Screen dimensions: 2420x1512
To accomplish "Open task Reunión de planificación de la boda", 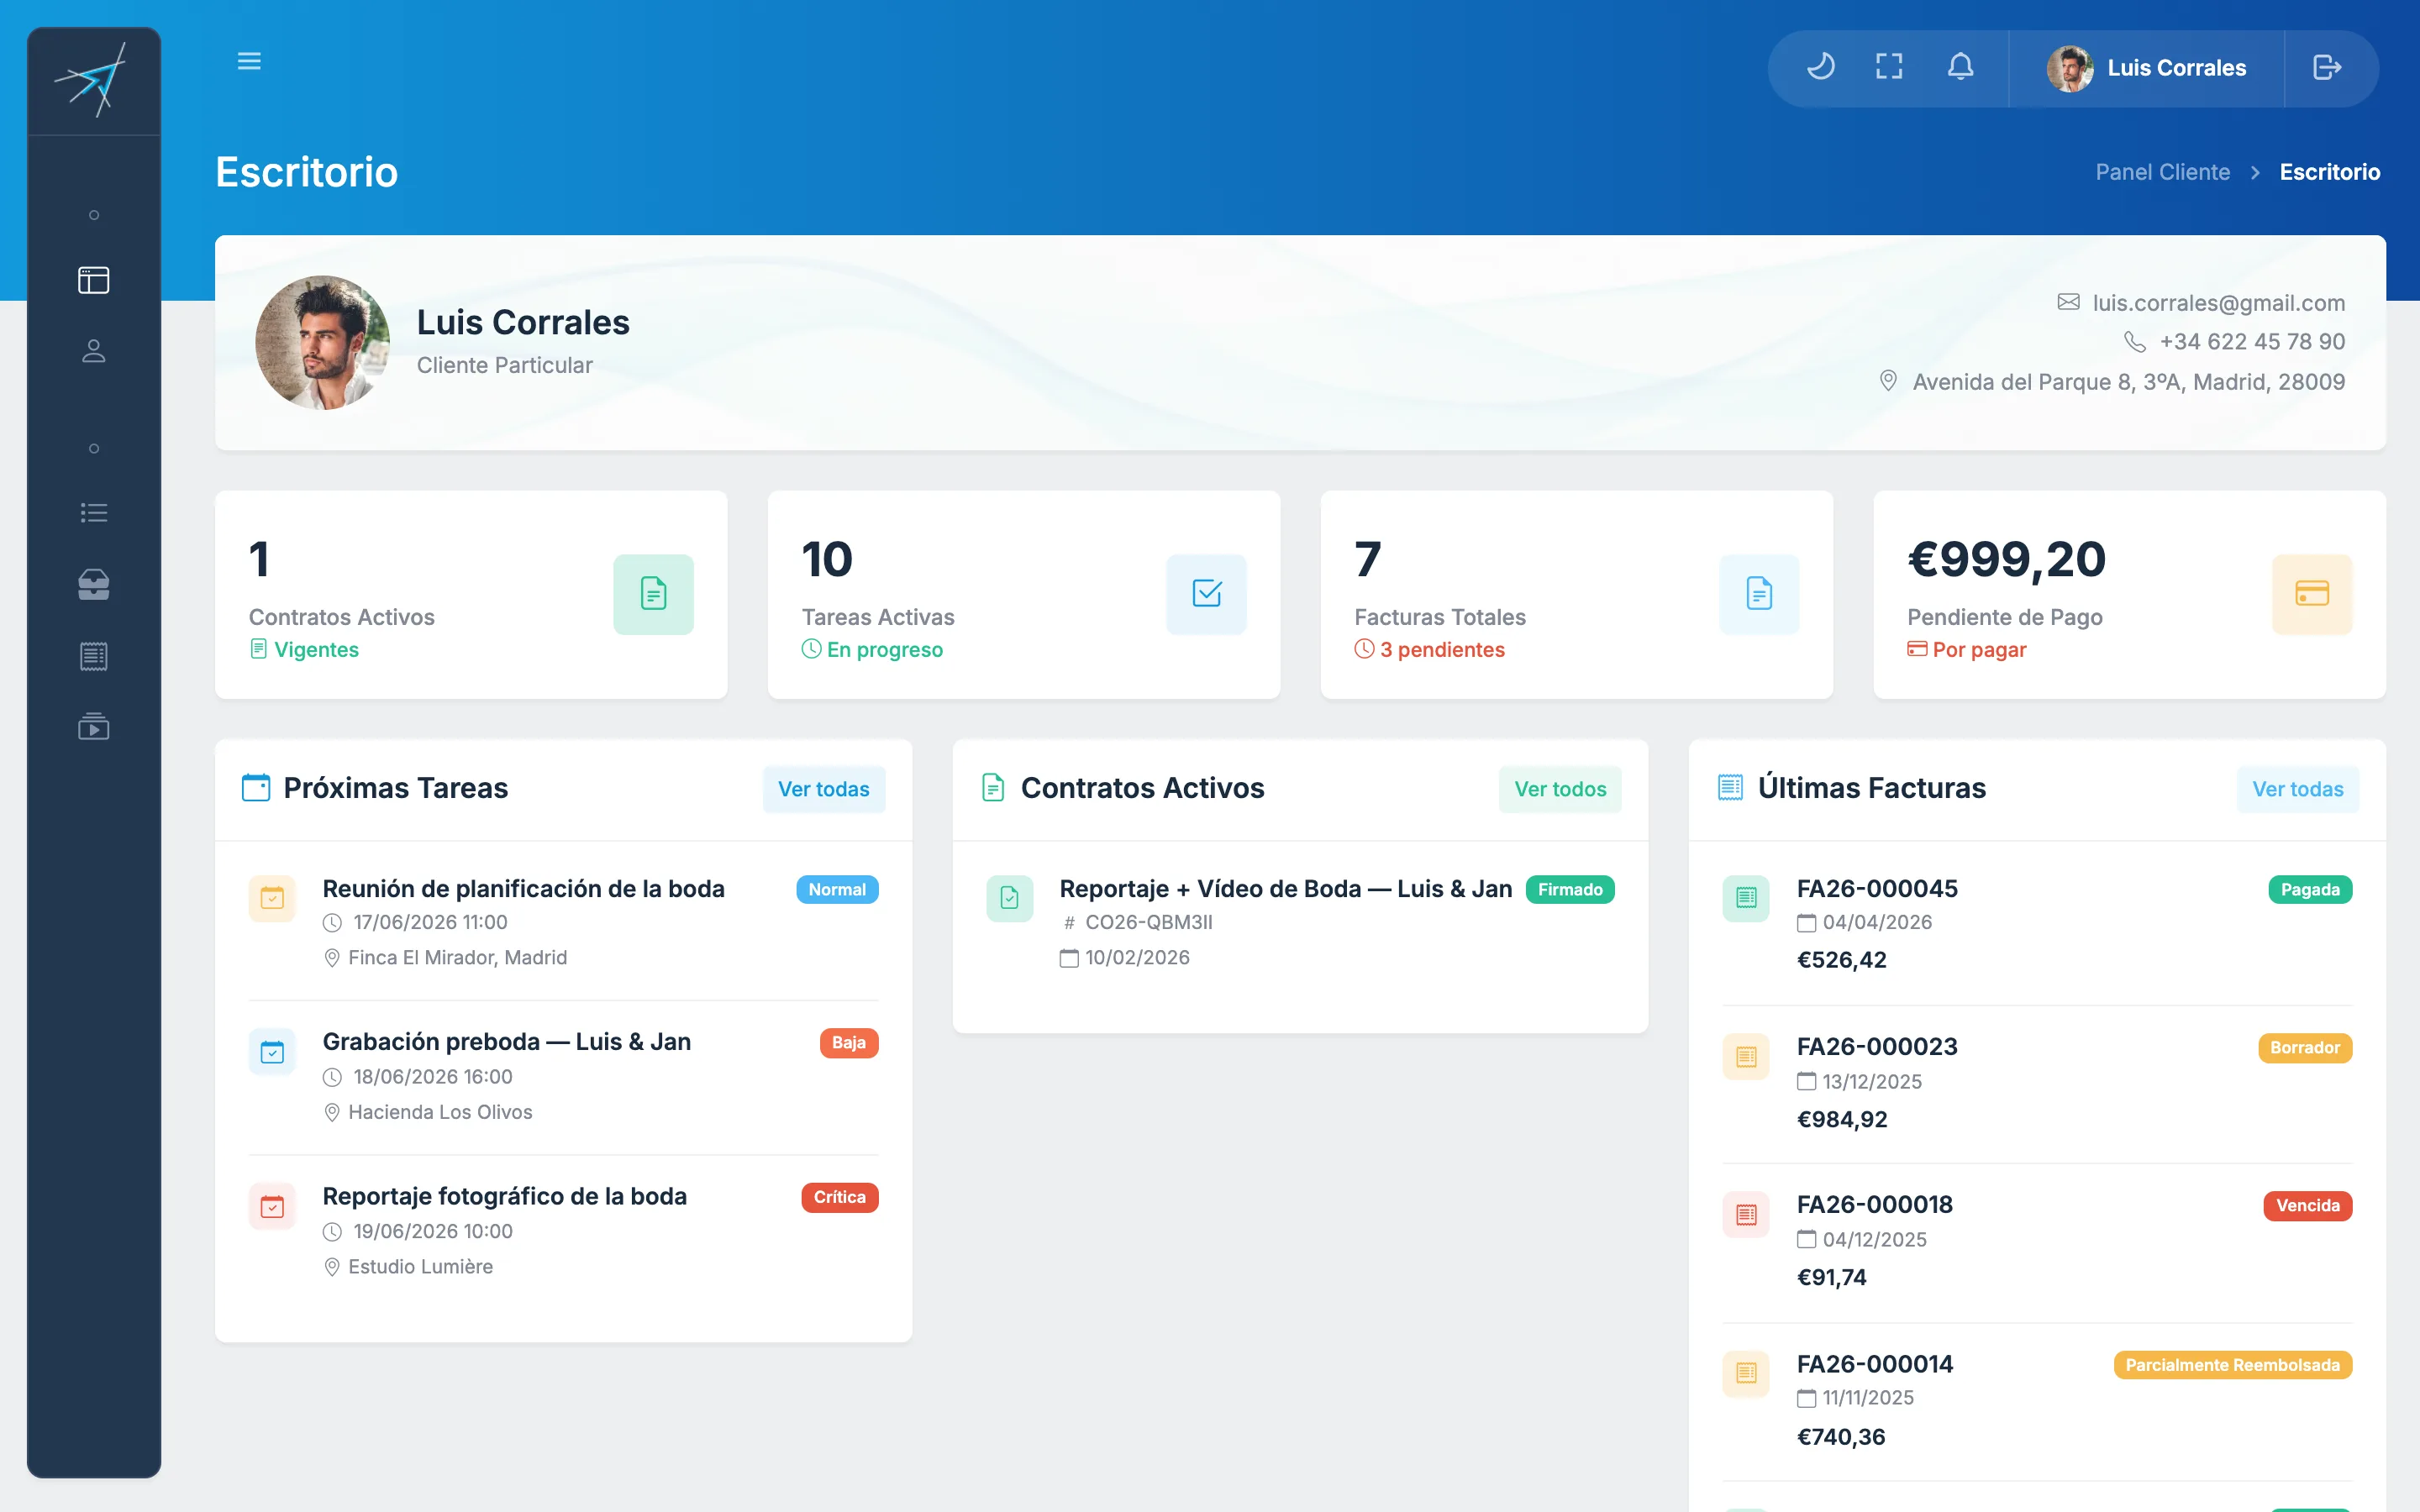I will pos(523,889).
